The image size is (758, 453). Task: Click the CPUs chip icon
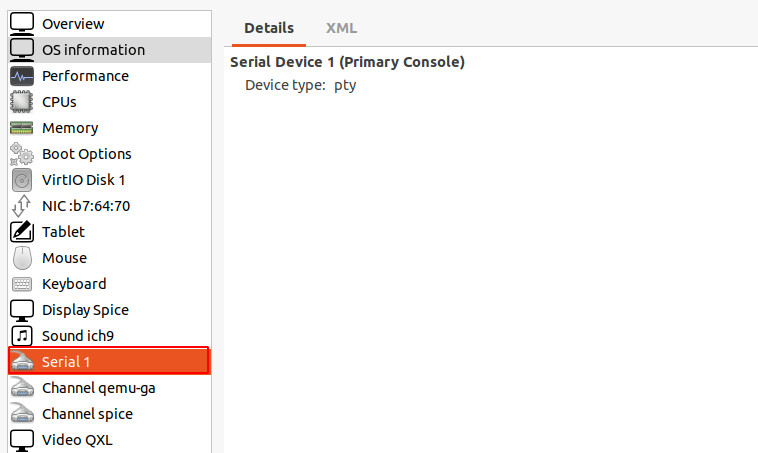click(22, 102)
